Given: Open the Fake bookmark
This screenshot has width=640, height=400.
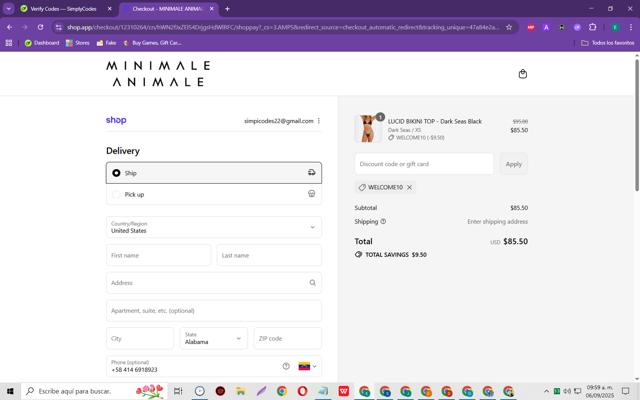Looking at the screenshot, I should click(x=106, y=43).
